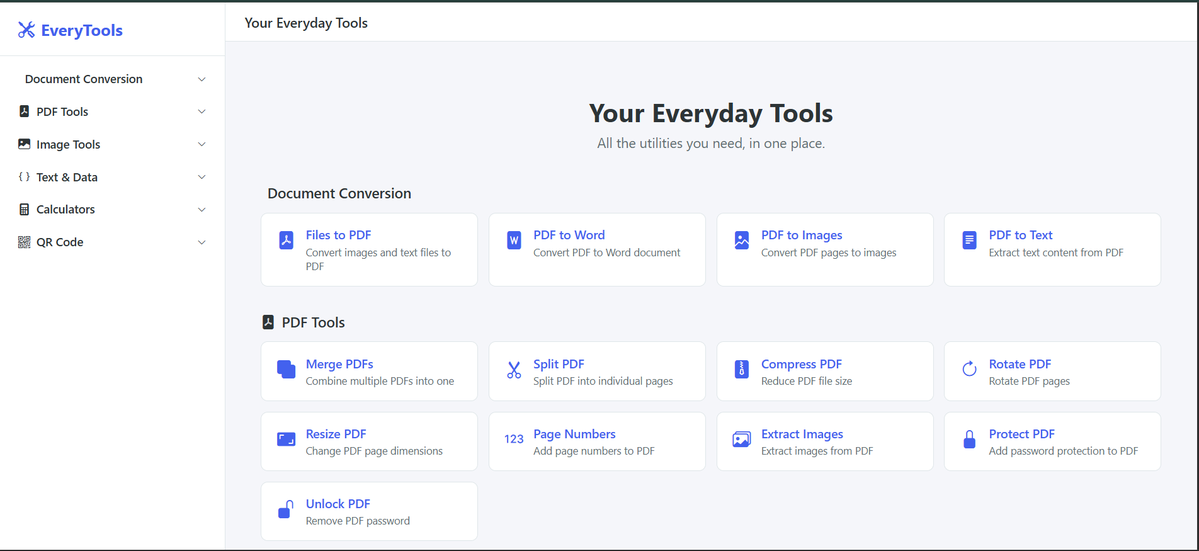The height and width of the screenshot is (551, 1199).
Task: Expand the PDF Tools sidebar chevron
Action: [202, 112]
